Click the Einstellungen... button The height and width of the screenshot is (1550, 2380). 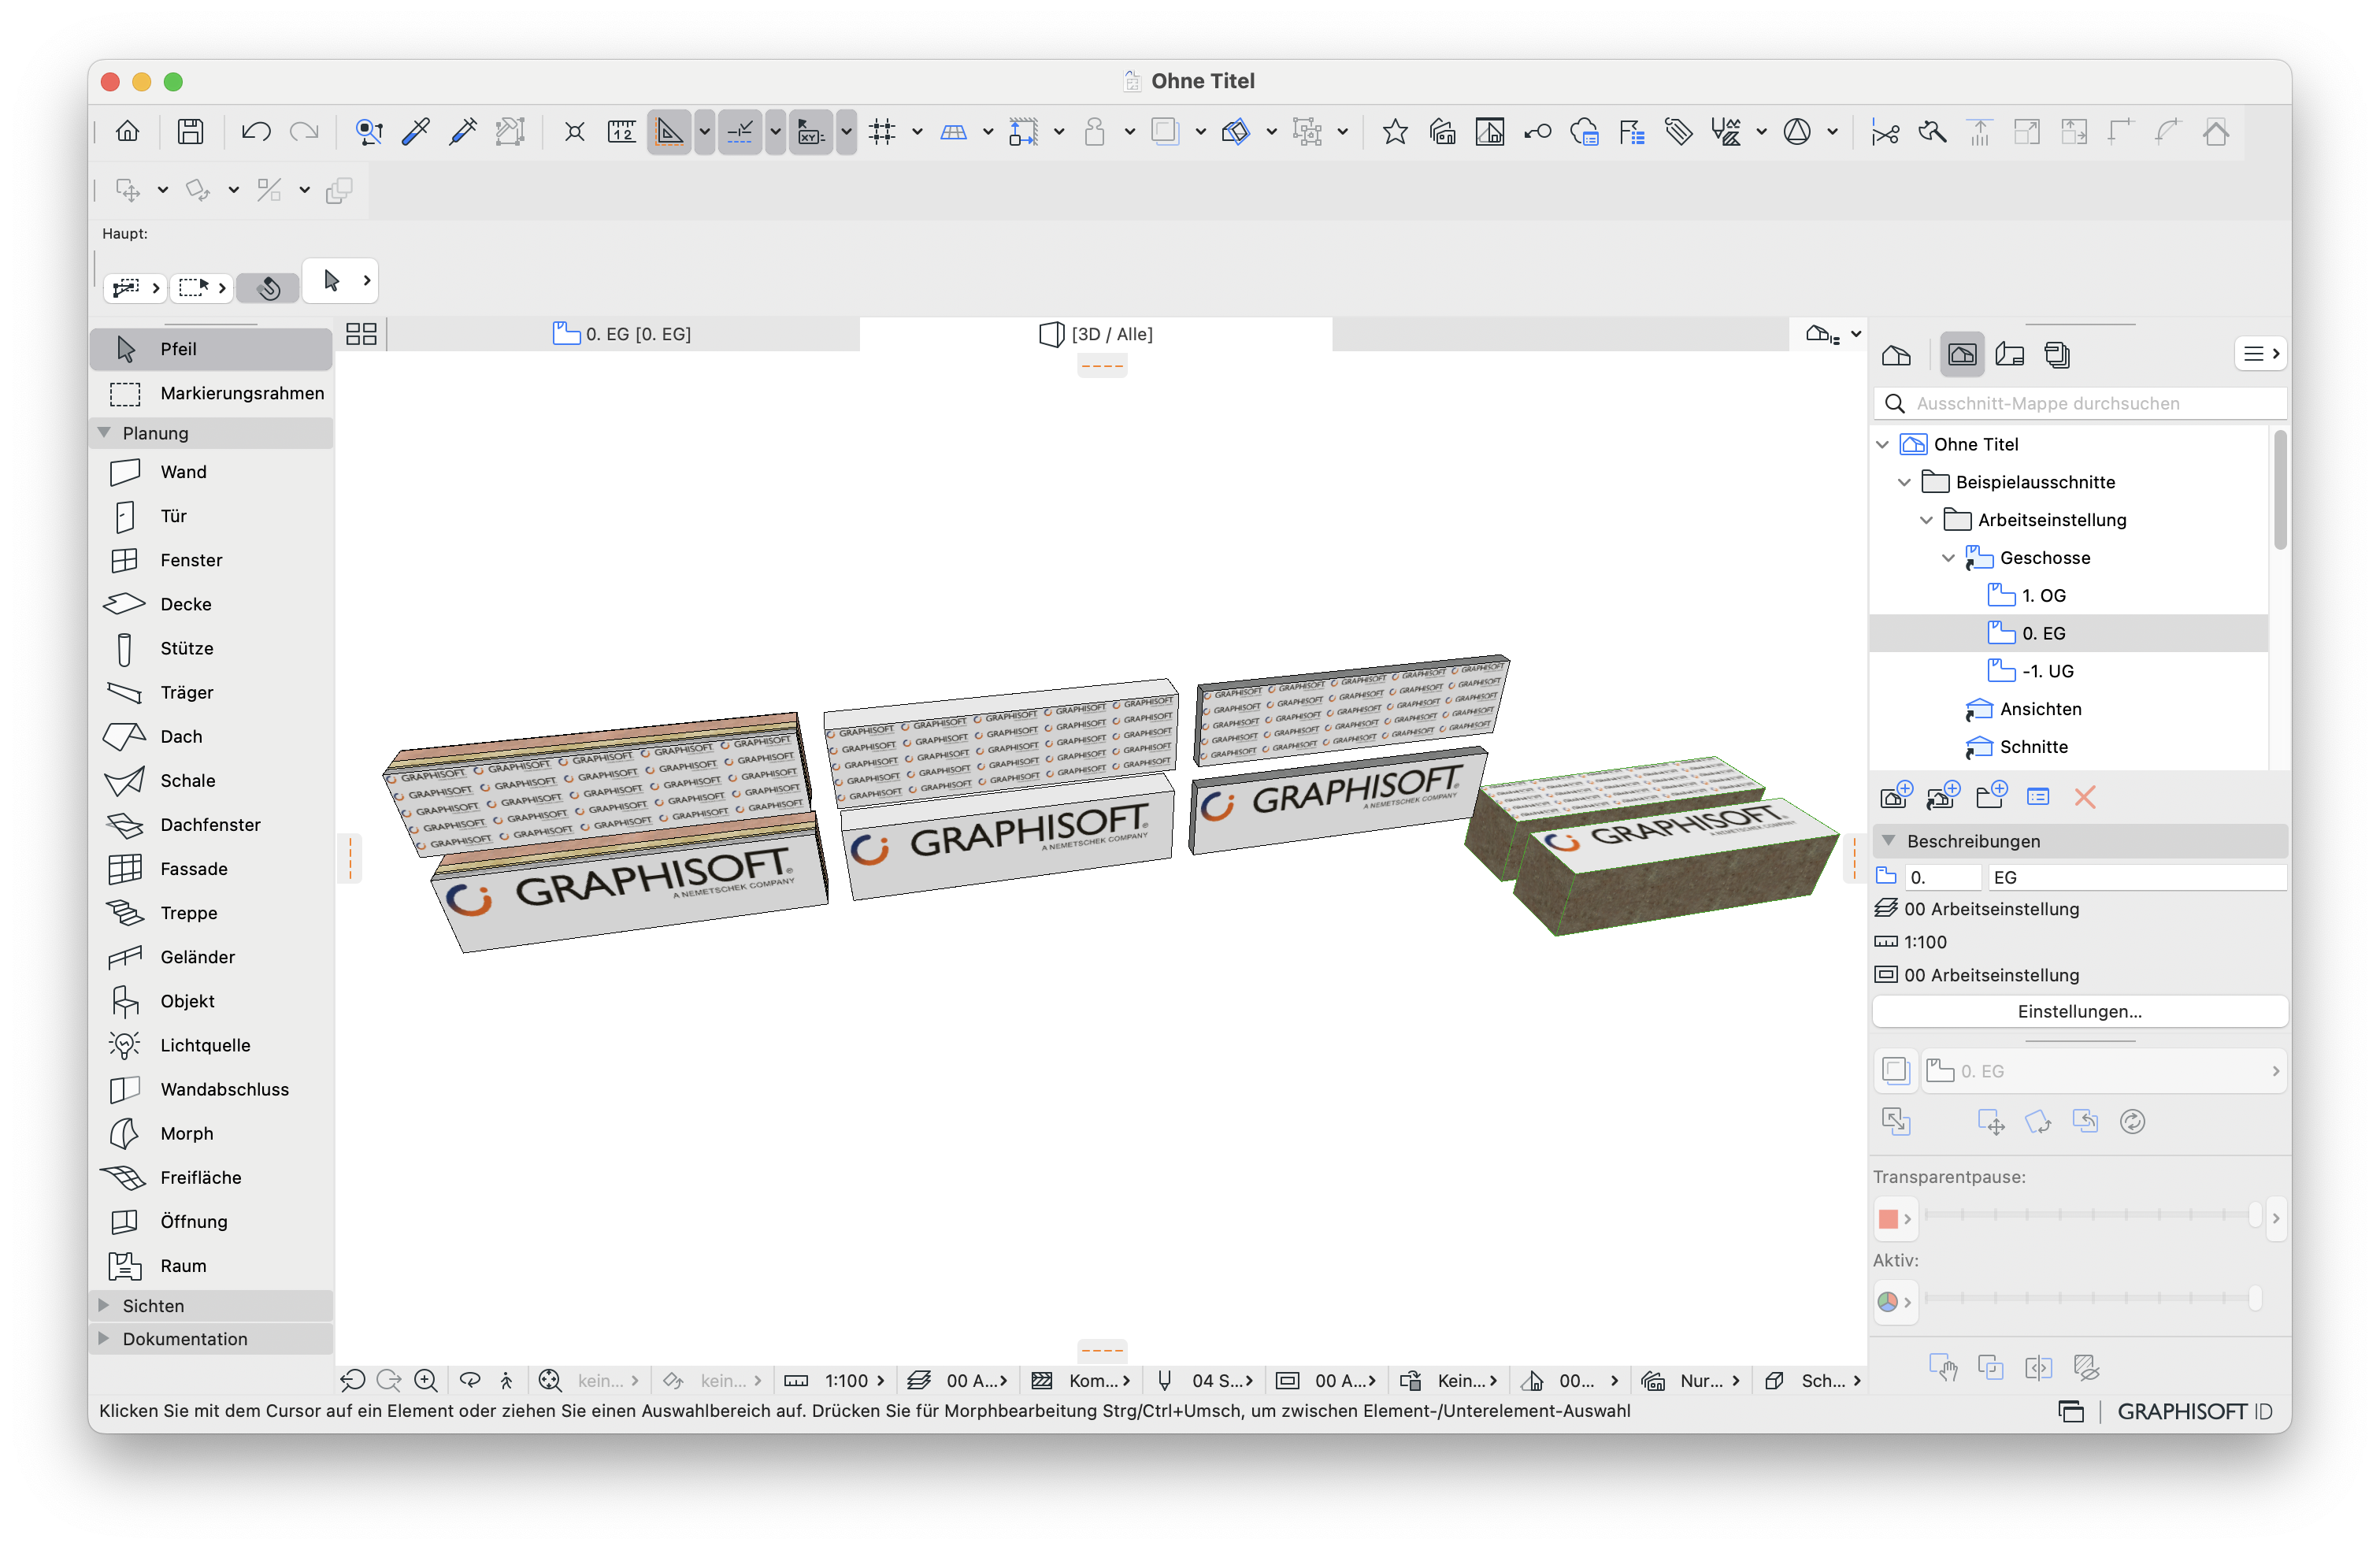tap(2079, 1011)
